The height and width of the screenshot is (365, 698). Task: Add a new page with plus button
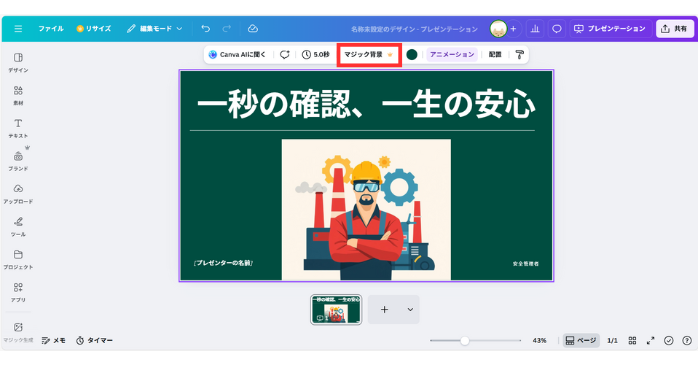coord(385,309)
